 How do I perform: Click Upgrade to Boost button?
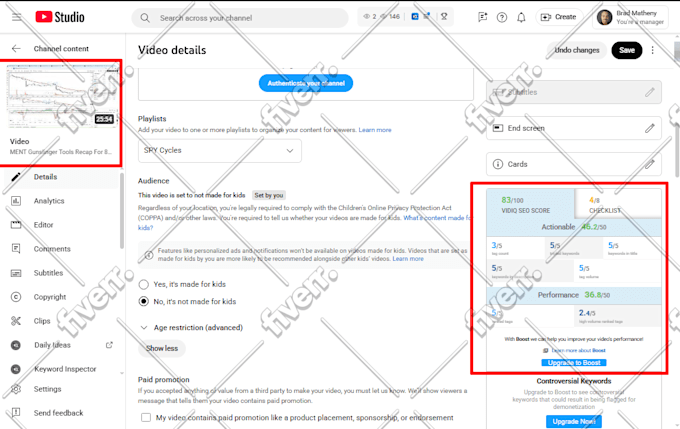click(574, 363)
